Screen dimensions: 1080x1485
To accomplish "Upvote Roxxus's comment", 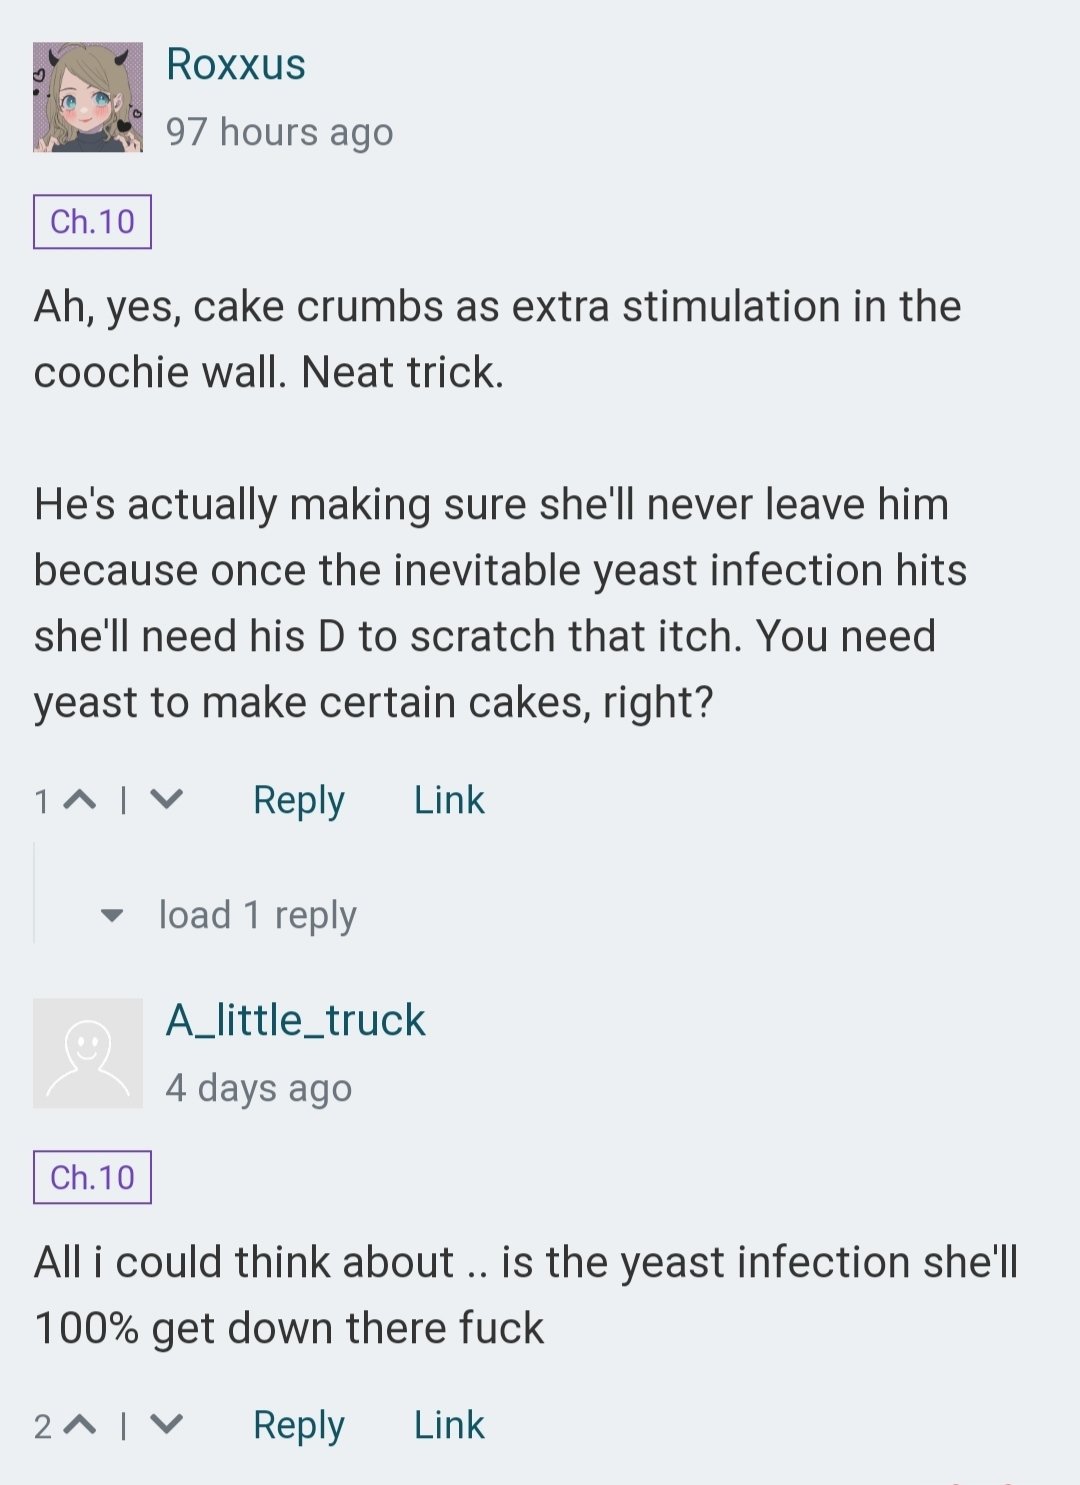I will coord(80,800).
